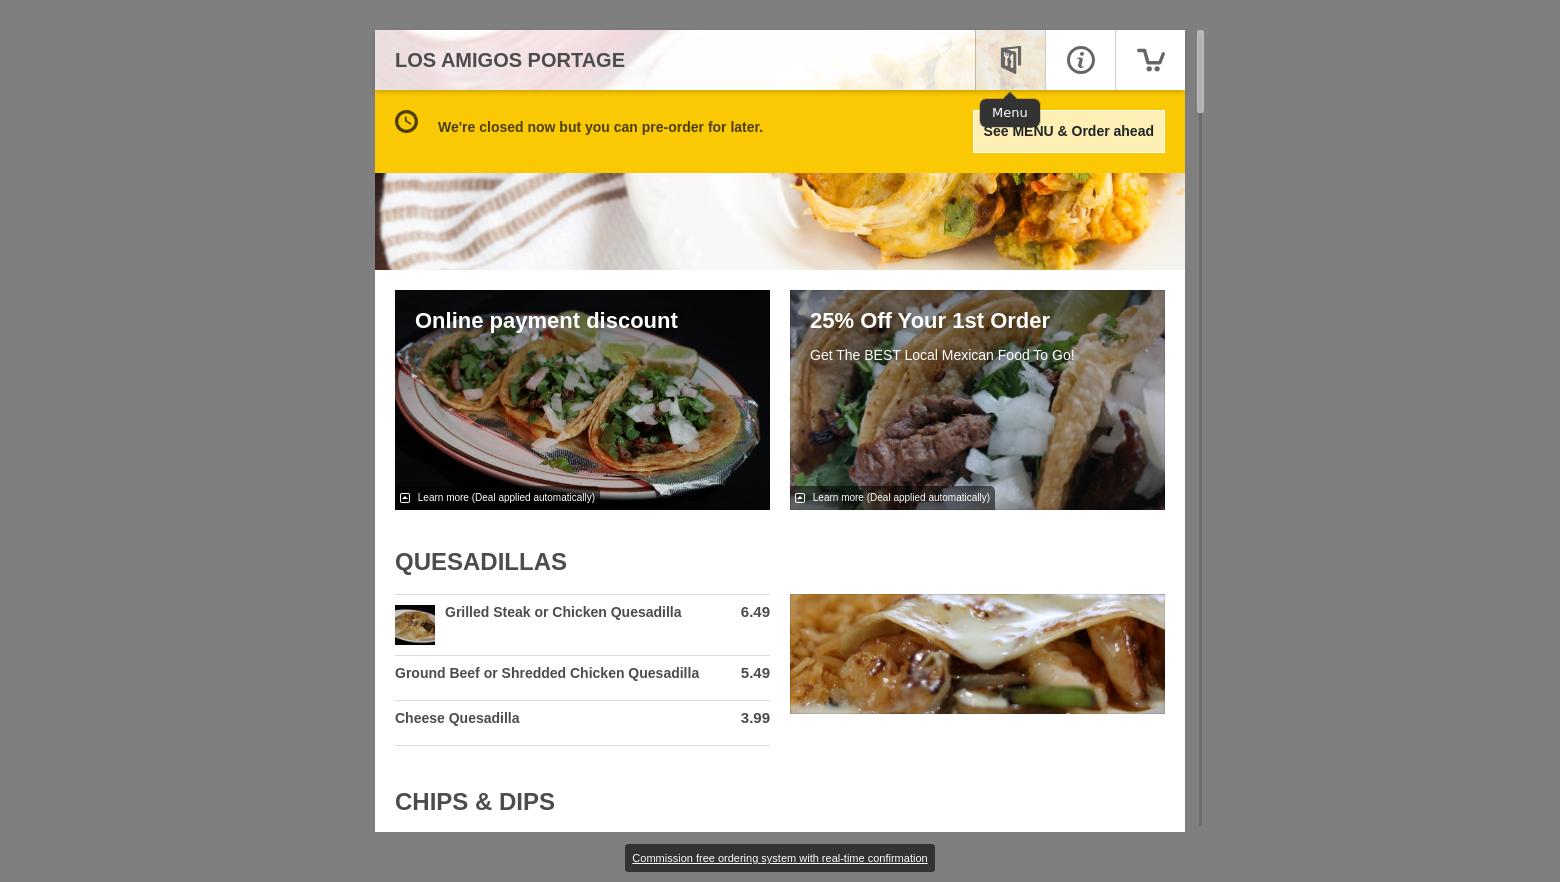Screen dimensions: 1560x882
Task: Click the quesadilla category photo
Action: coord(977,654)
